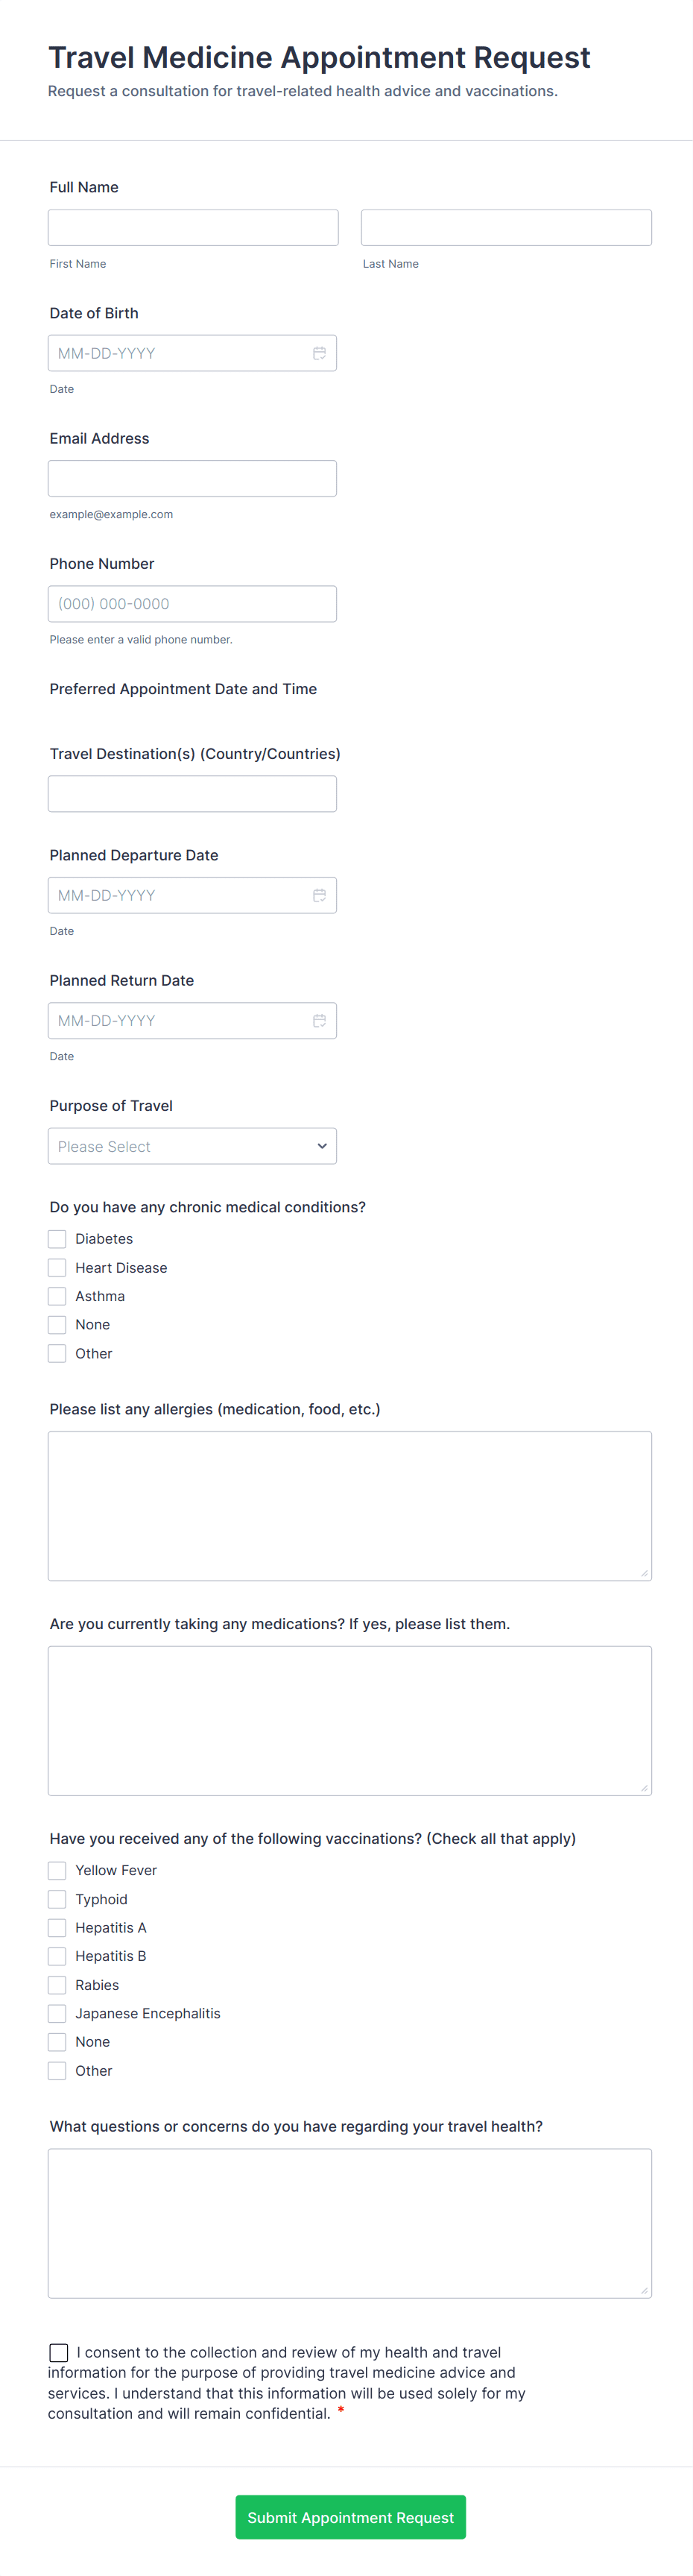The width and height of the screenshot is (693, 2576).
Task: Open the Planned Return Date calendar icon
Action: pyautogui.click(x=319, y=1020)
